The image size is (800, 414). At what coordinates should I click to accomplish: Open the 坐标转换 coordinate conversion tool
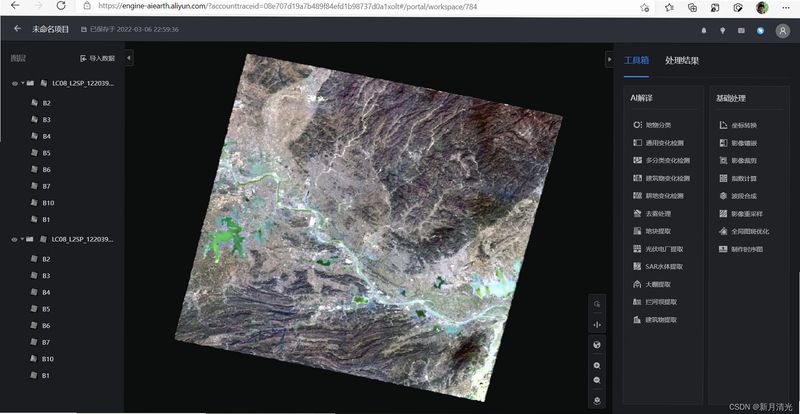pyautogui.click(x=738, y=125)
